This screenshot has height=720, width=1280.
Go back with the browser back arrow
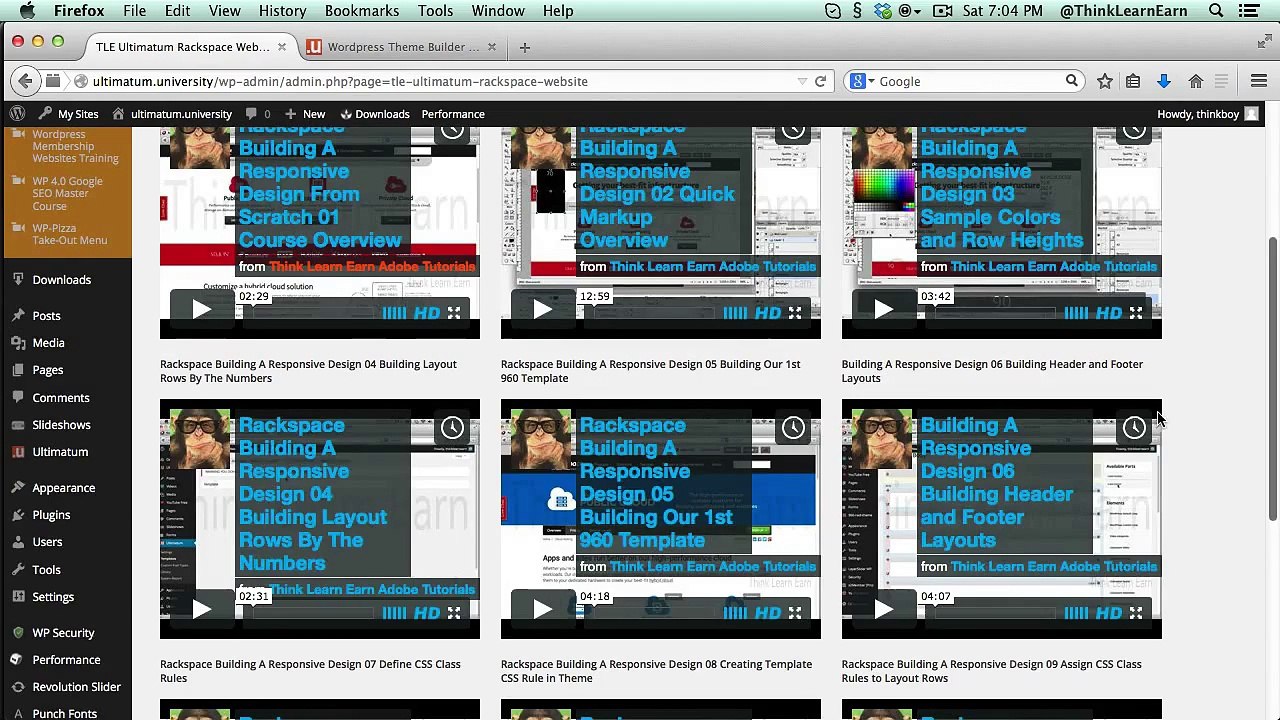(25, 81)
